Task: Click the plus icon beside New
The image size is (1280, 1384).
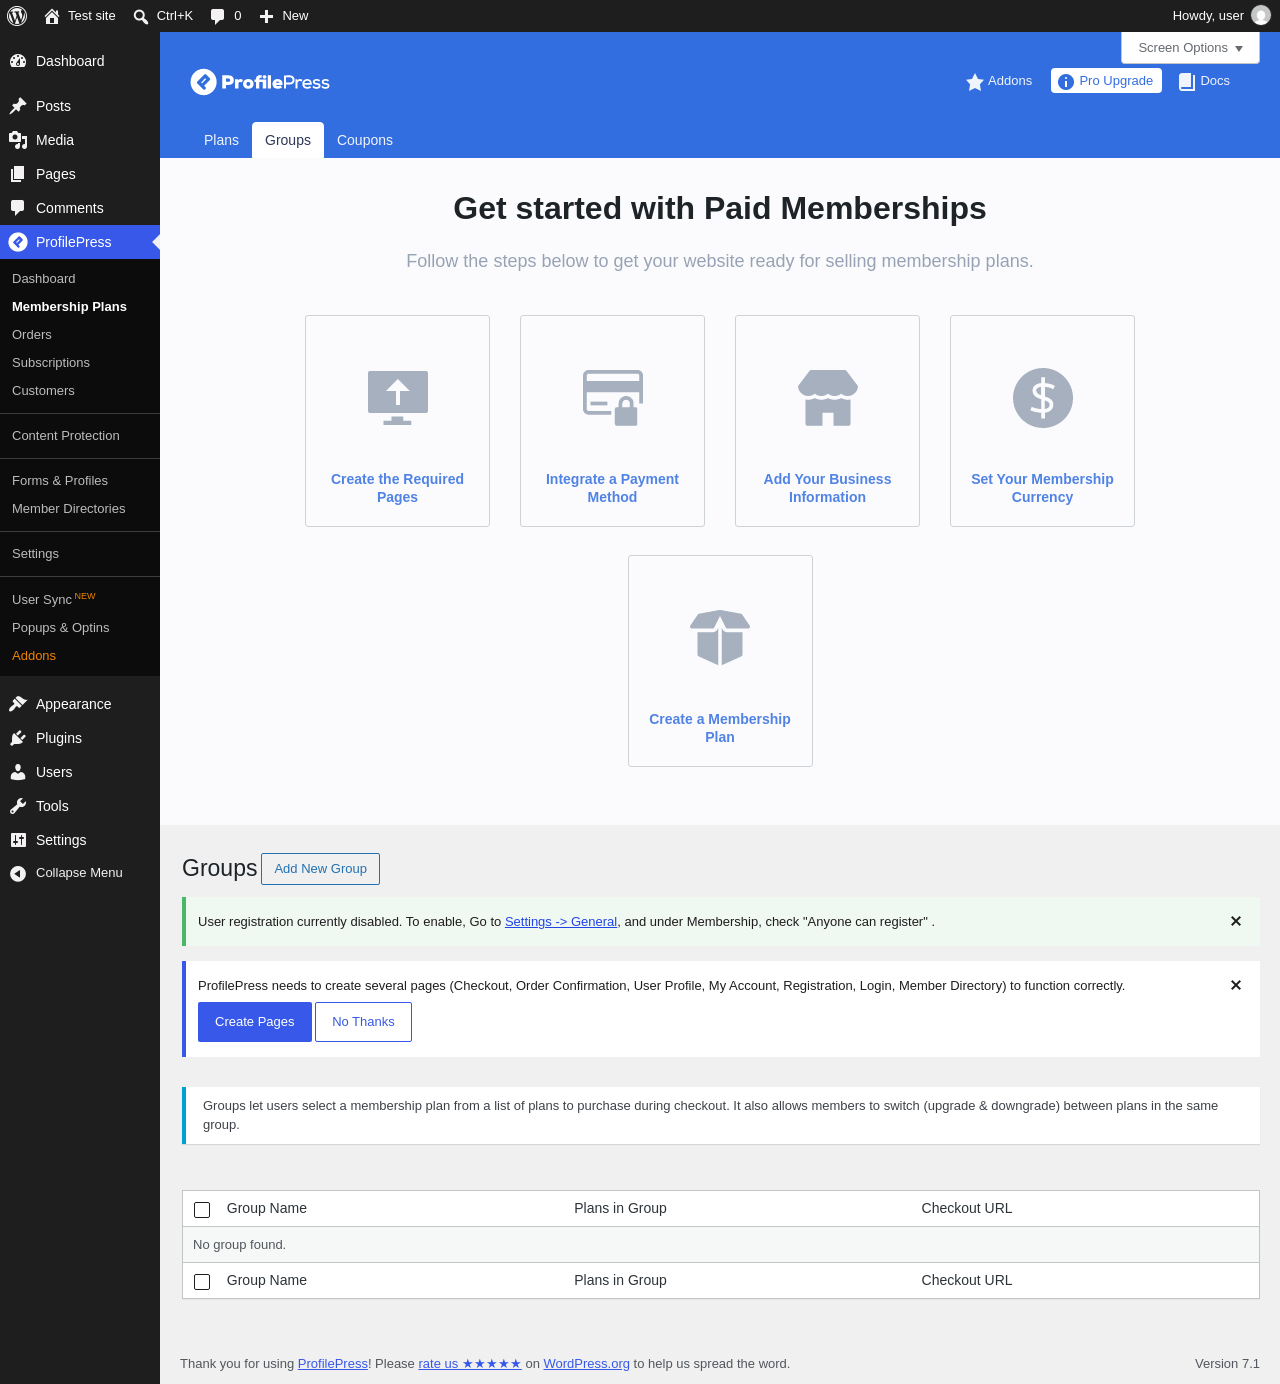Action: click(266, 16)
